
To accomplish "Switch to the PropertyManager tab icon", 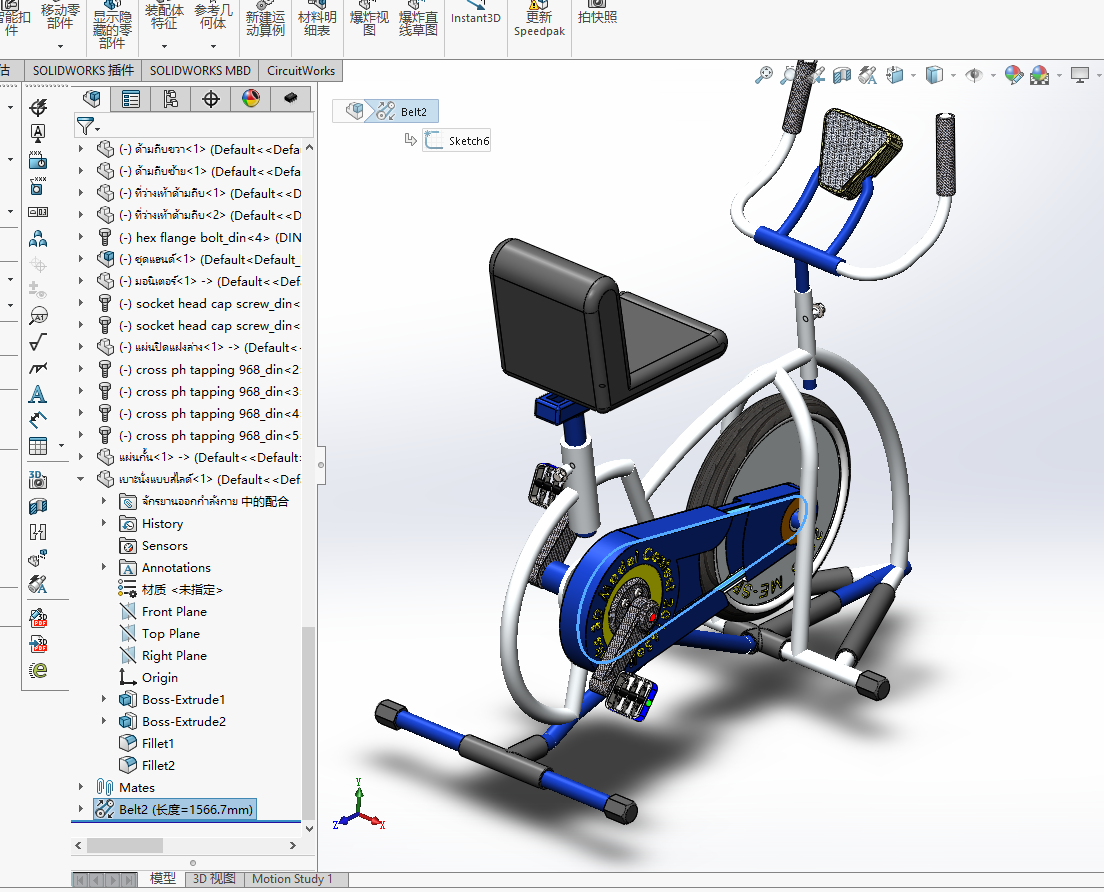I will (131, 98).
